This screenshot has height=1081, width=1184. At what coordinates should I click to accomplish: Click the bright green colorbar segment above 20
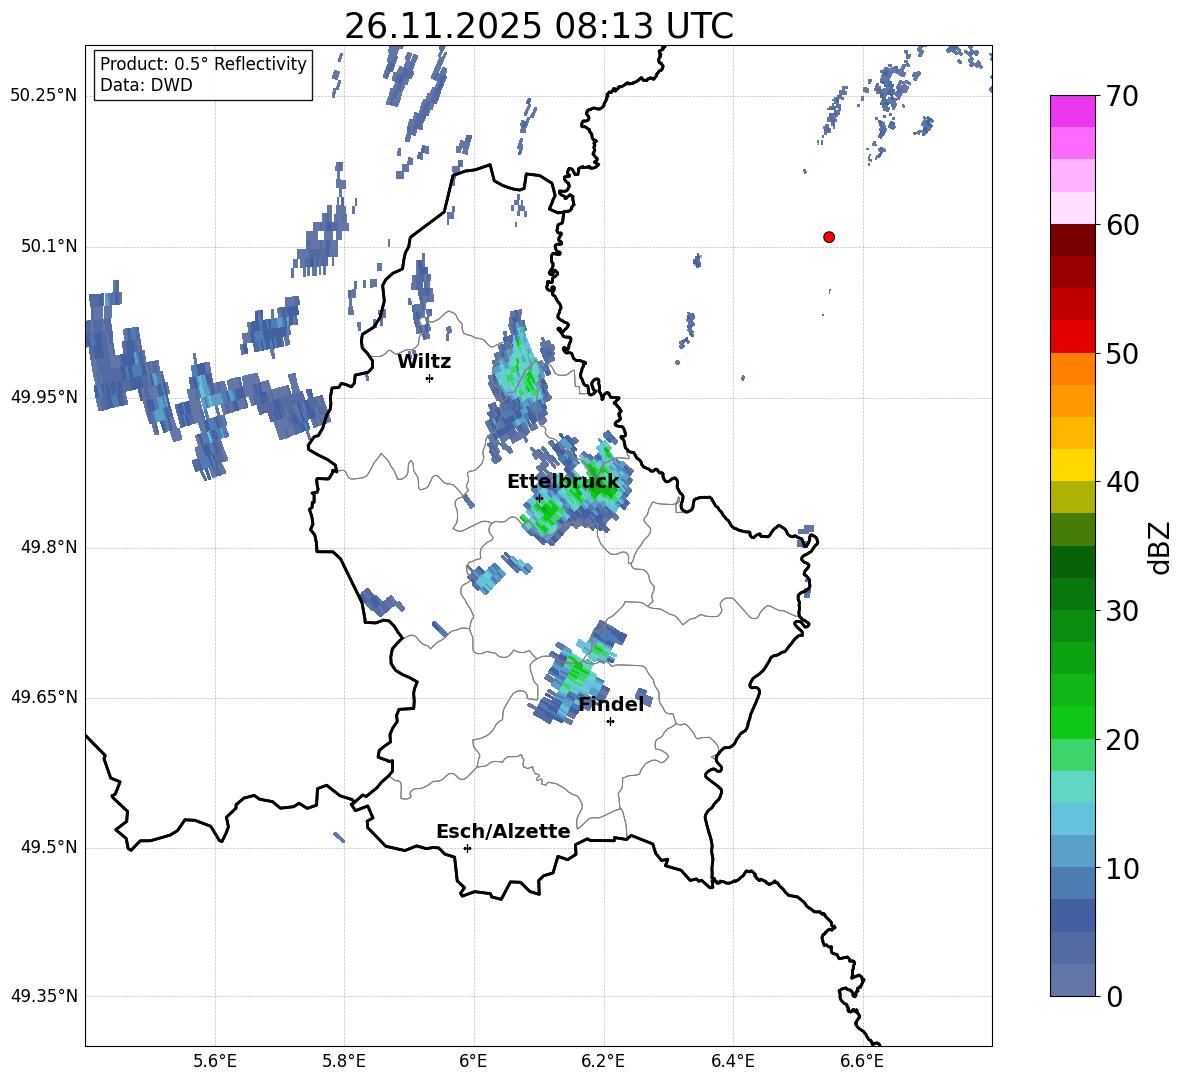pyautogui.click(x=1072, y=722)
